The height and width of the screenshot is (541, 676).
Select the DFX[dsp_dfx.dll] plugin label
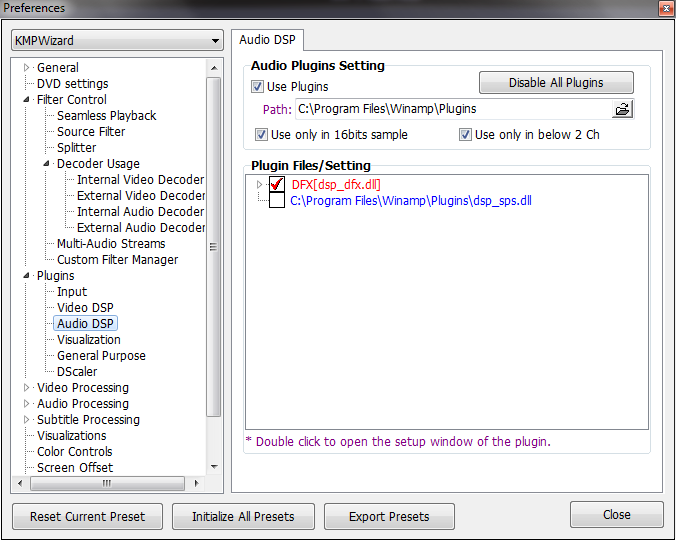point(336,185)
